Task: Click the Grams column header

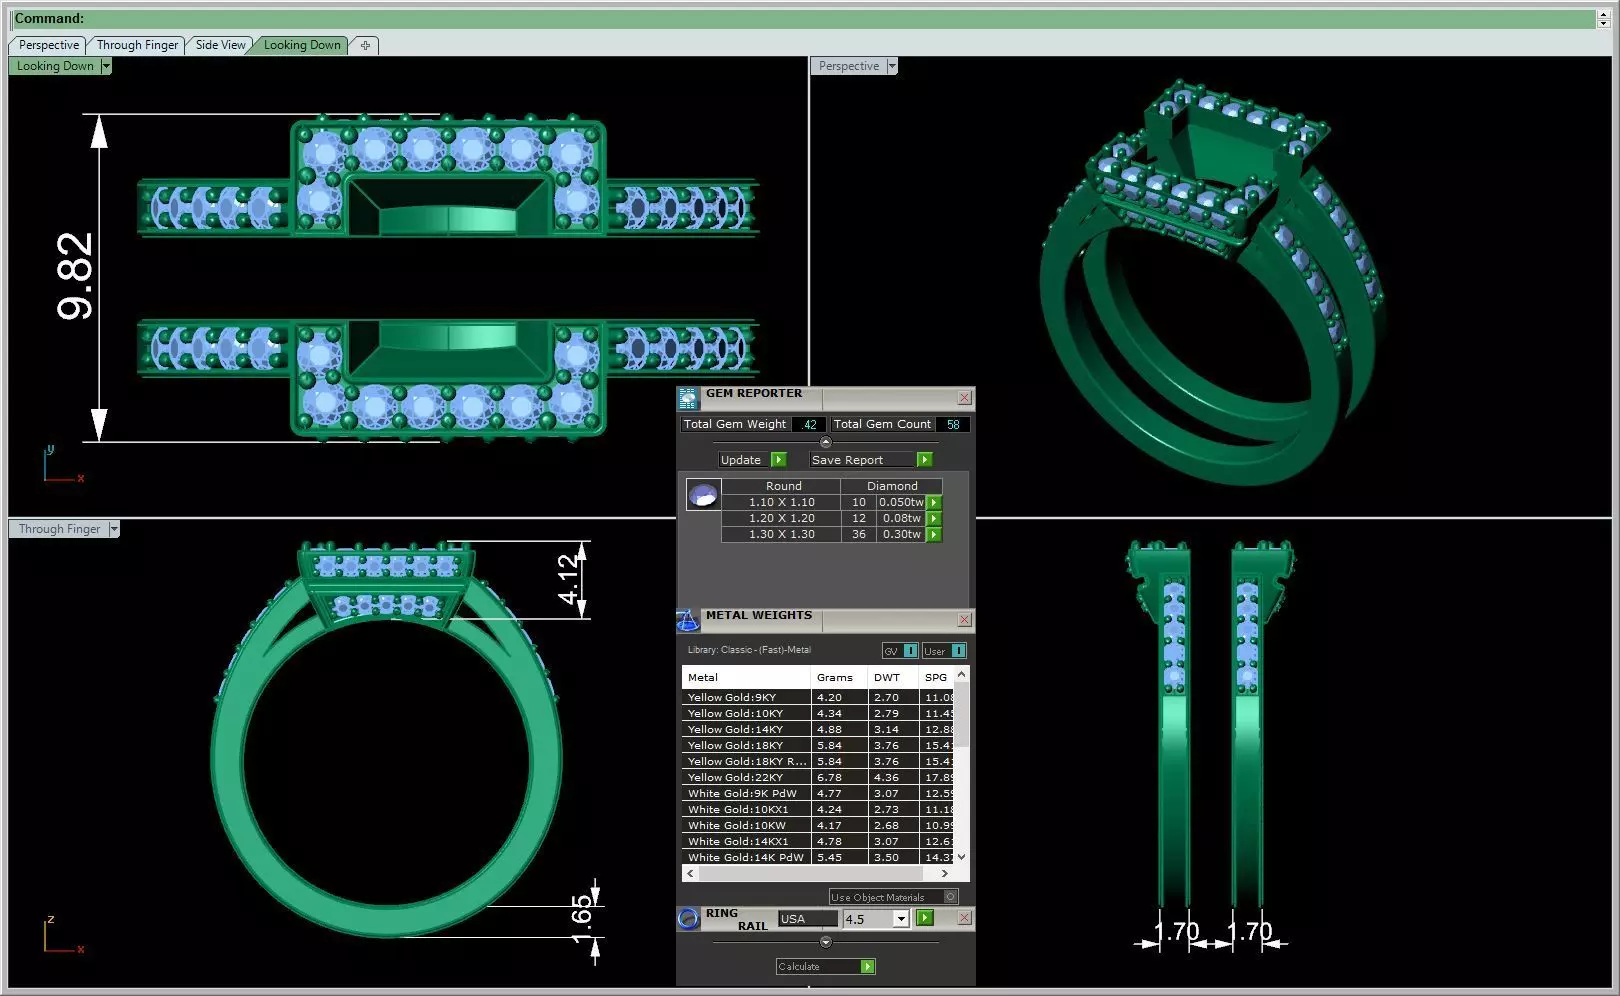Action: 839,678
